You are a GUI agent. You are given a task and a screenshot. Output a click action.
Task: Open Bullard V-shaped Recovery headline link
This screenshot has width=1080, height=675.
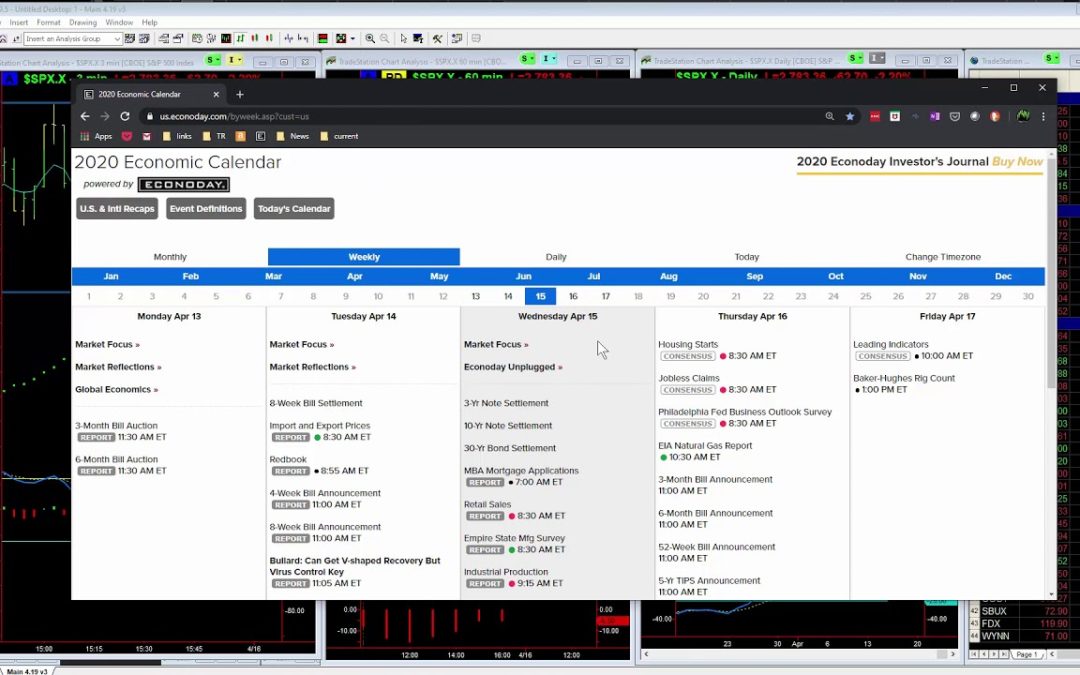(x=355, y=566)
